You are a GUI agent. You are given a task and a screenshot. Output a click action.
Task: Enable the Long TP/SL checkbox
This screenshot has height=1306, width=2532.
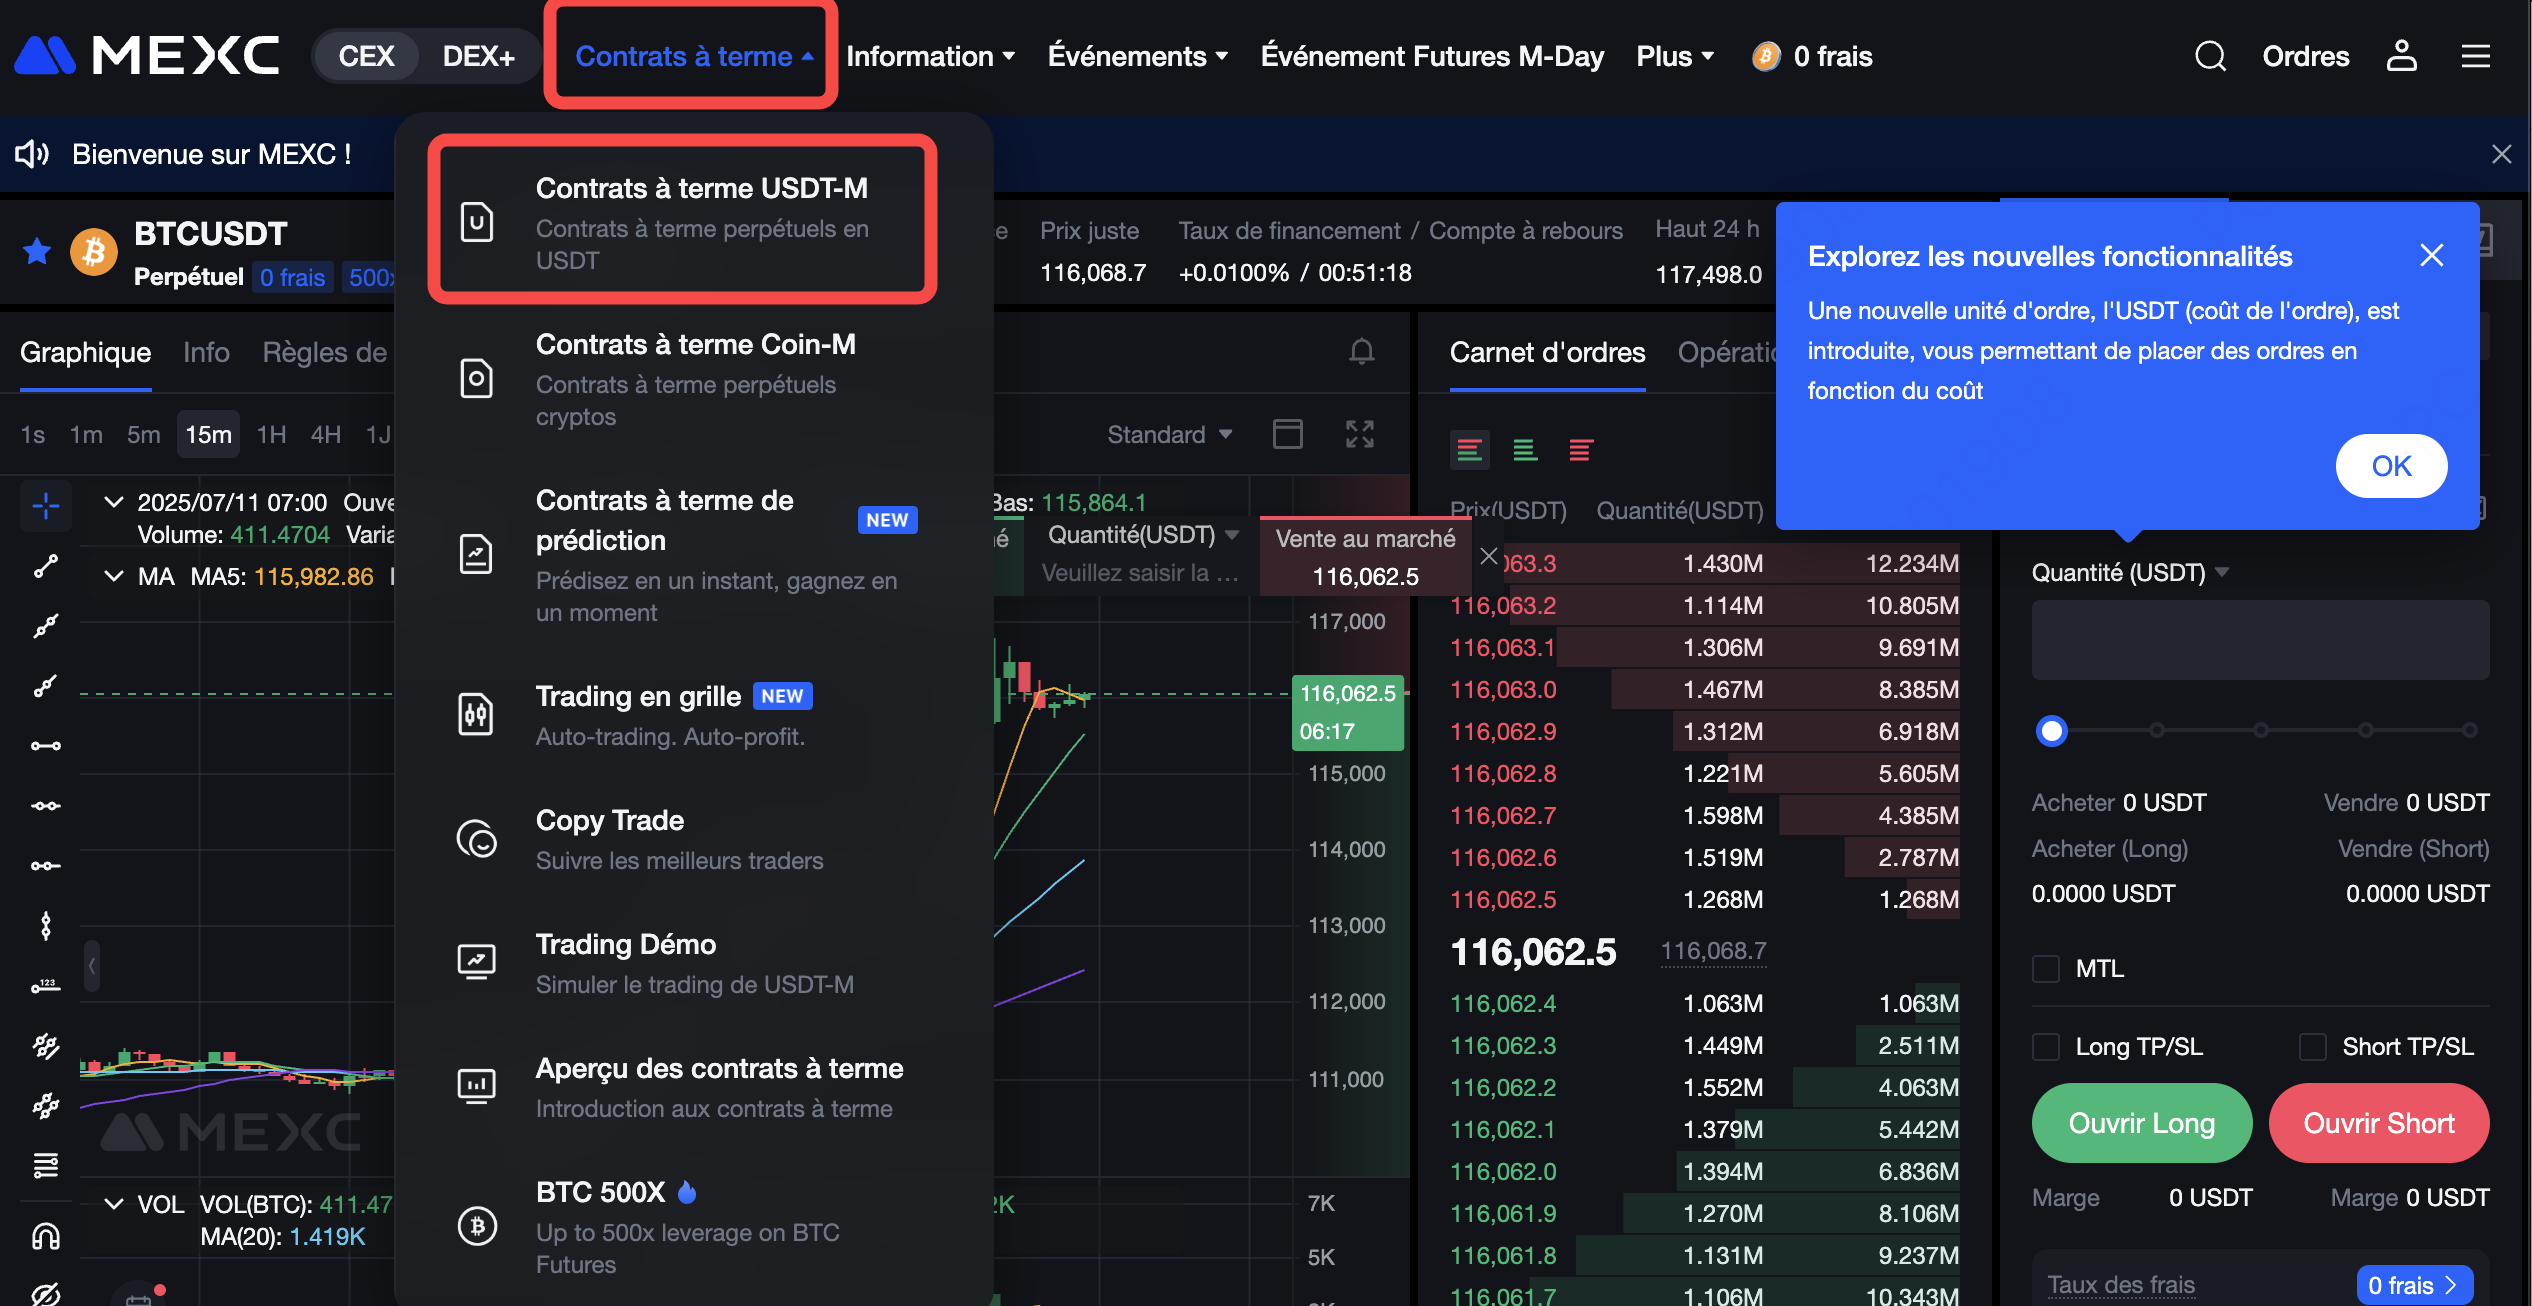coord(2045,1046)
